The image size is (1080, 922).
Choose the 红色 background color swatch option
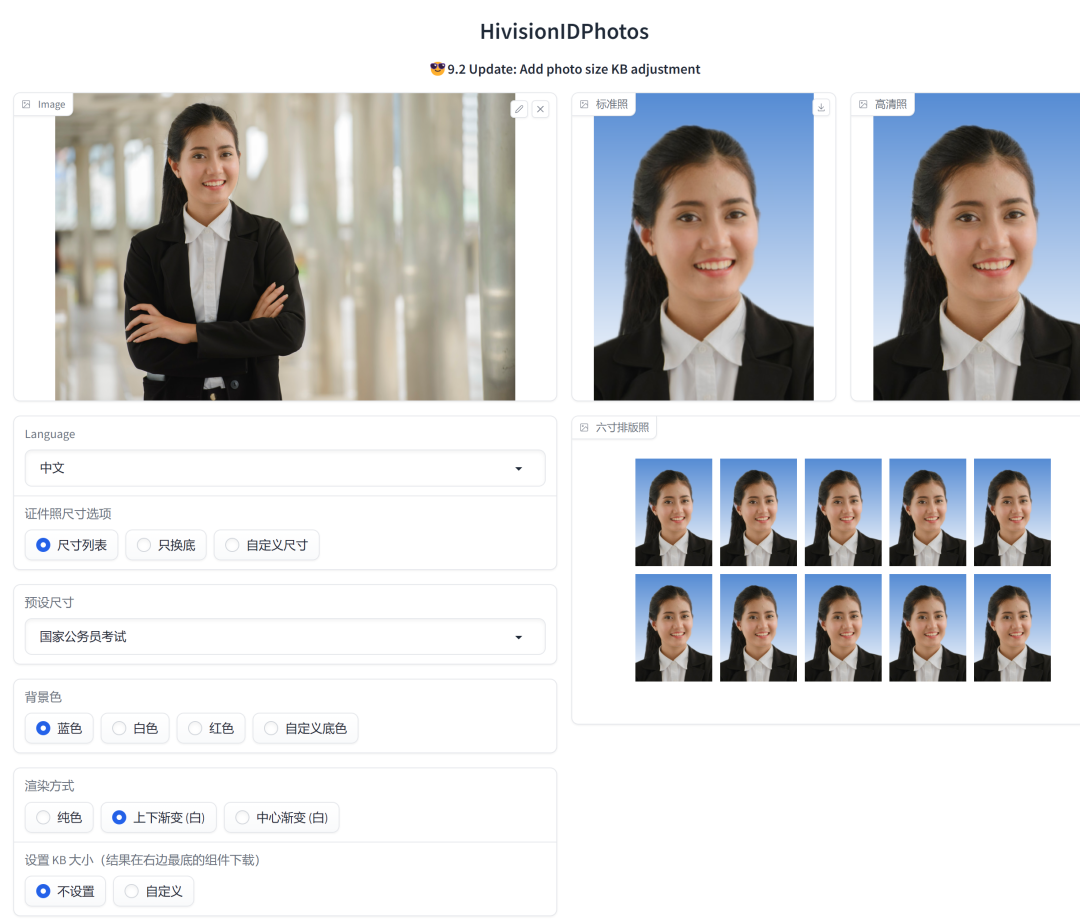[x=210, y=728]
